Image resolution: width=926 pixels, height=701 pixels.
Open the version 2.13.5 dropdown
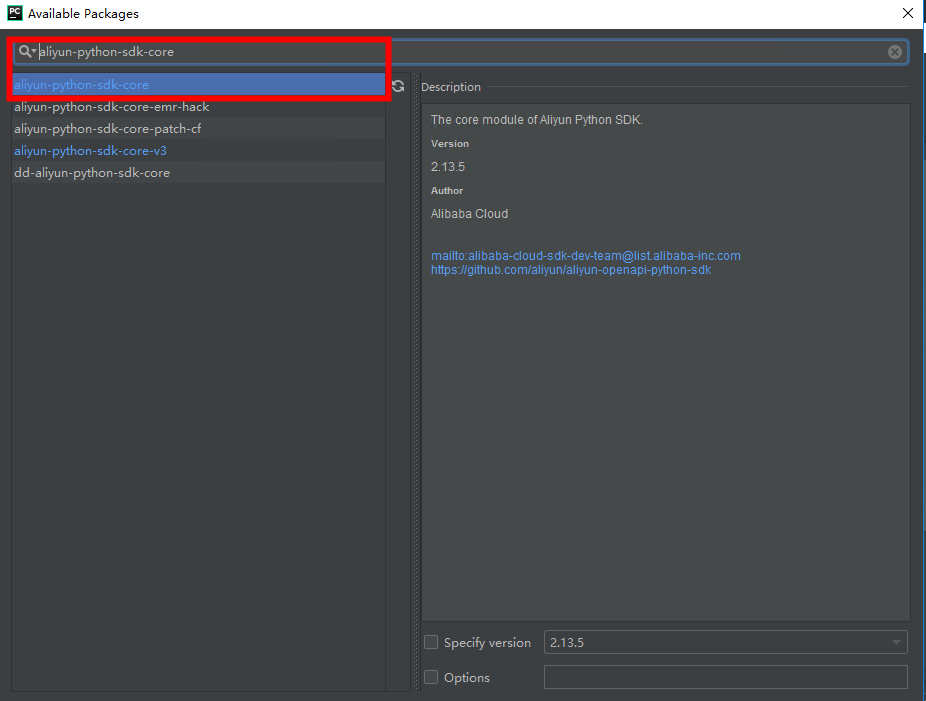(725, 642)
